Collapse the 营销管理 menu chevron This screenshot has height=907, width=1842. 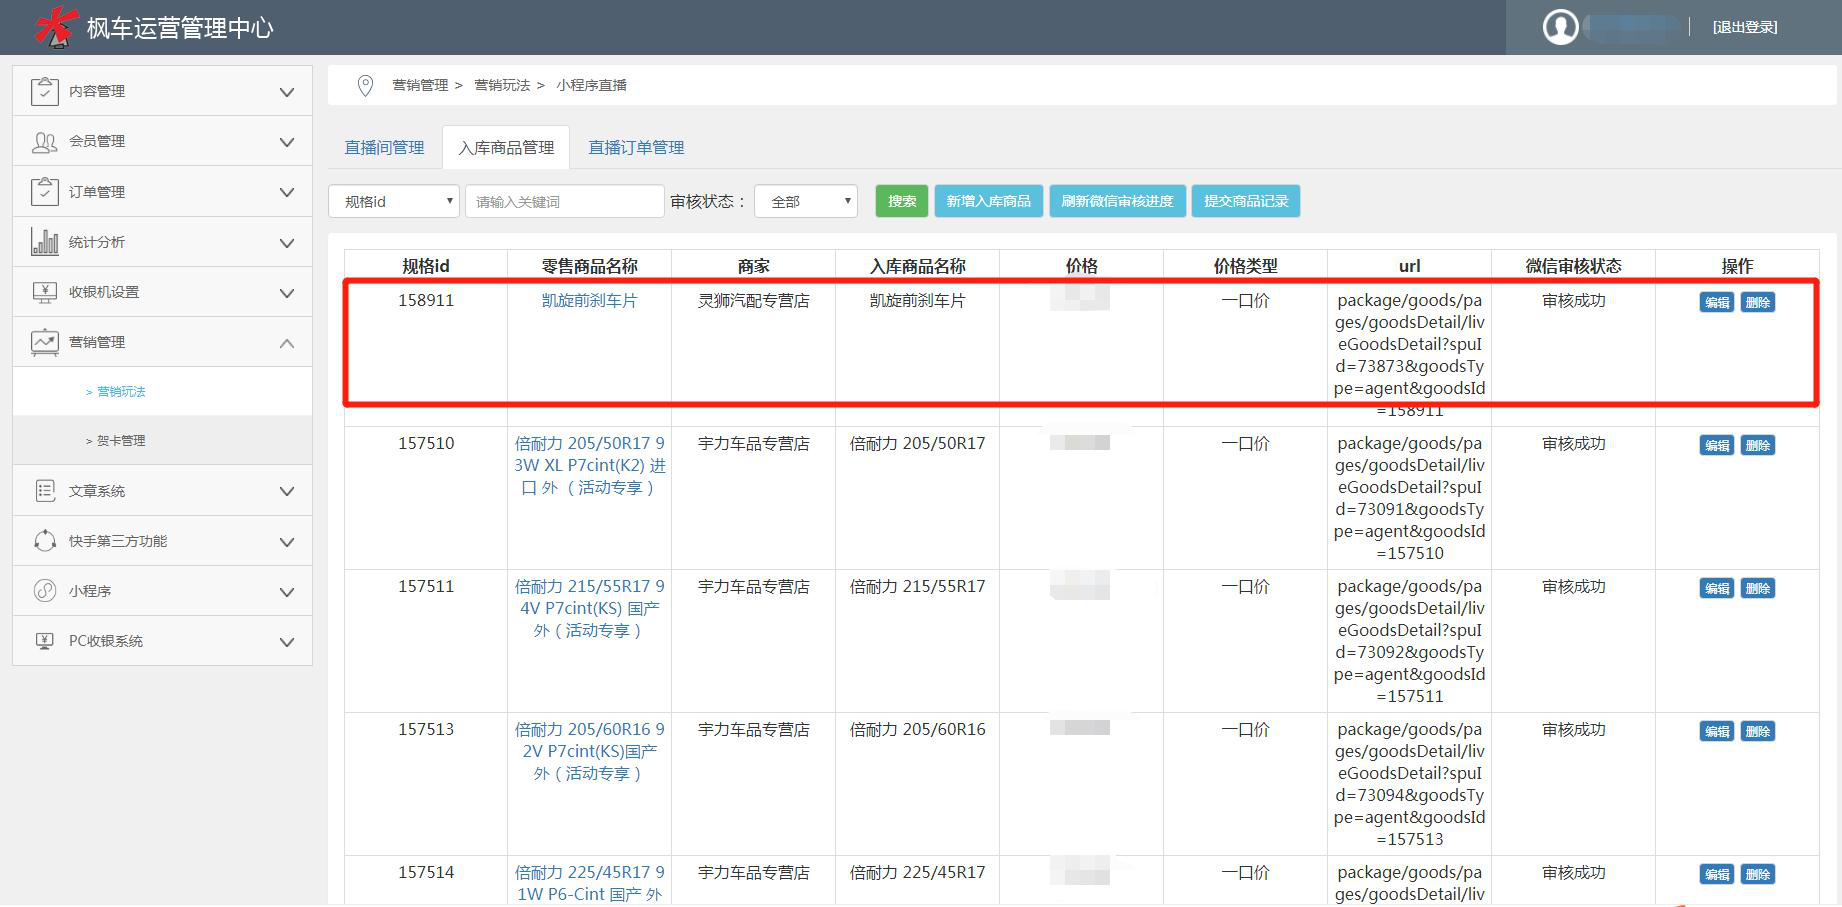(x=287, y=343)
